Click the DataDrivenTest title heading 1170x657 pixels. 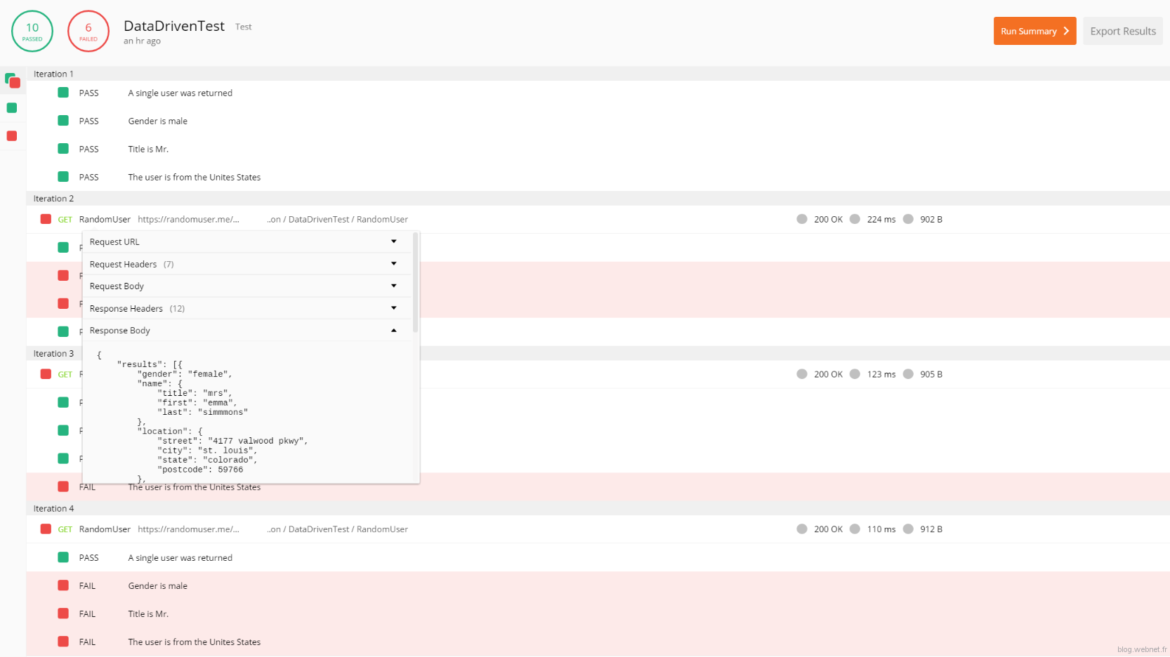coord(173,25)
